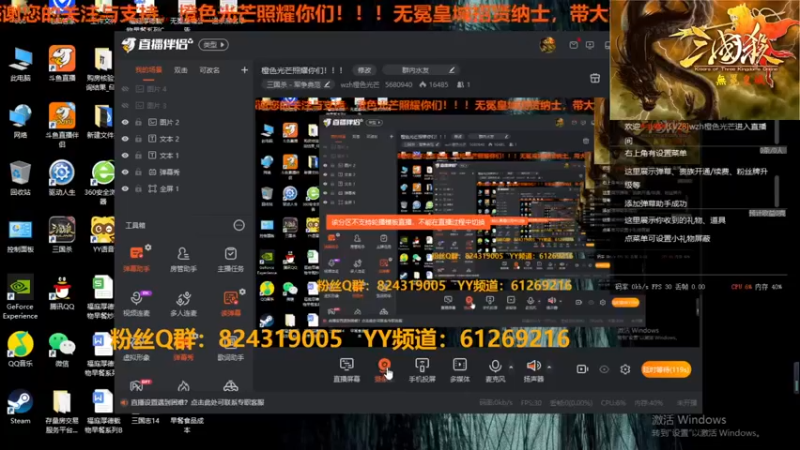Screen dimensions: 800x450
Task: Open 腾讯QQ desktop shortcut
Action: pyautogui.click(x=62, y=293)
